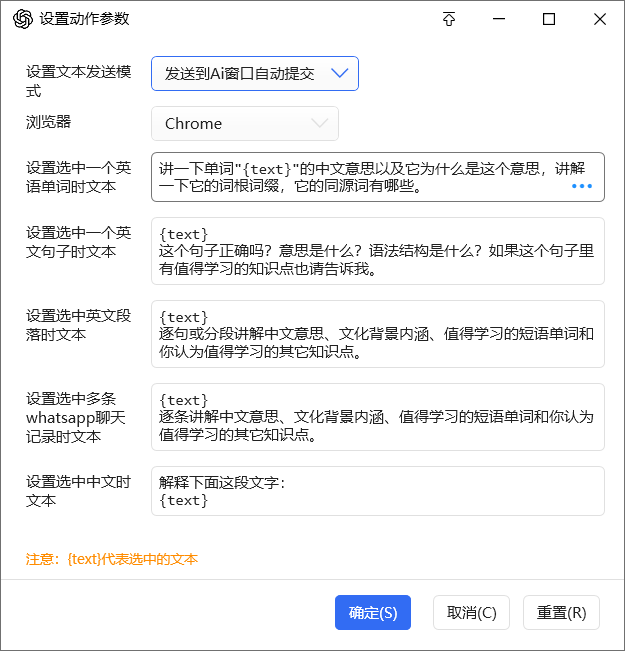Click the 设置文本发送模式 combo box text
This screenshot has height=651, width=625.
tap(239, 73)
